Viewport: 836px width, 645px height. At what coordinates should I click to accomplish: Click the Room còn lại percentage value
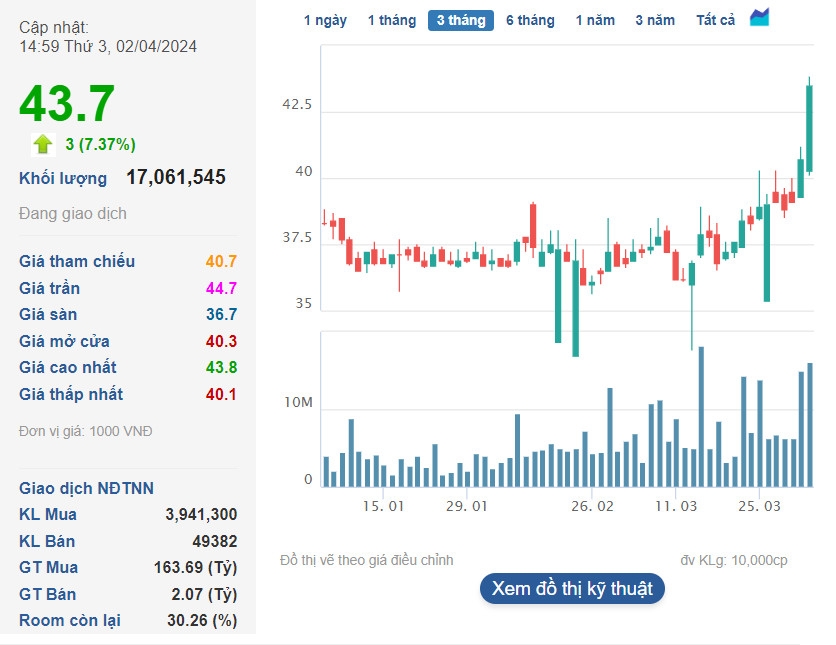tap(202, 620)
